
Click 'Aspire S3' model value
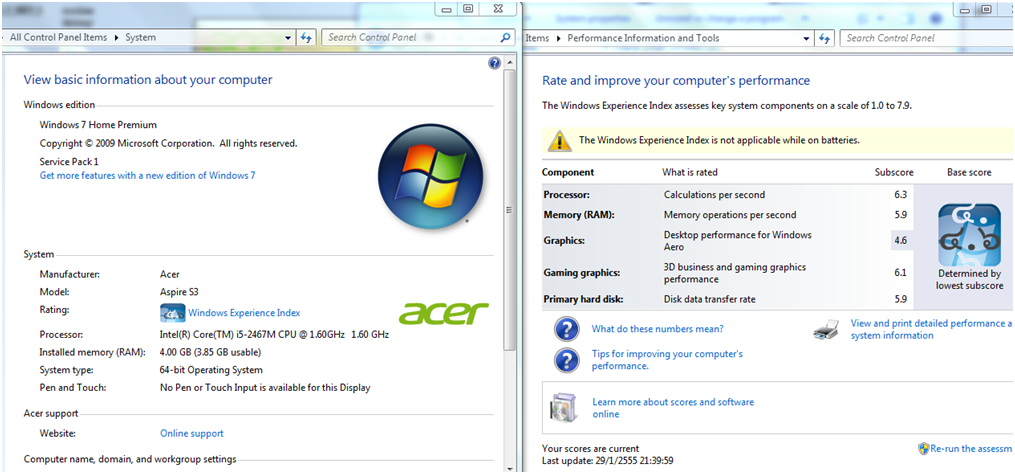179,292
